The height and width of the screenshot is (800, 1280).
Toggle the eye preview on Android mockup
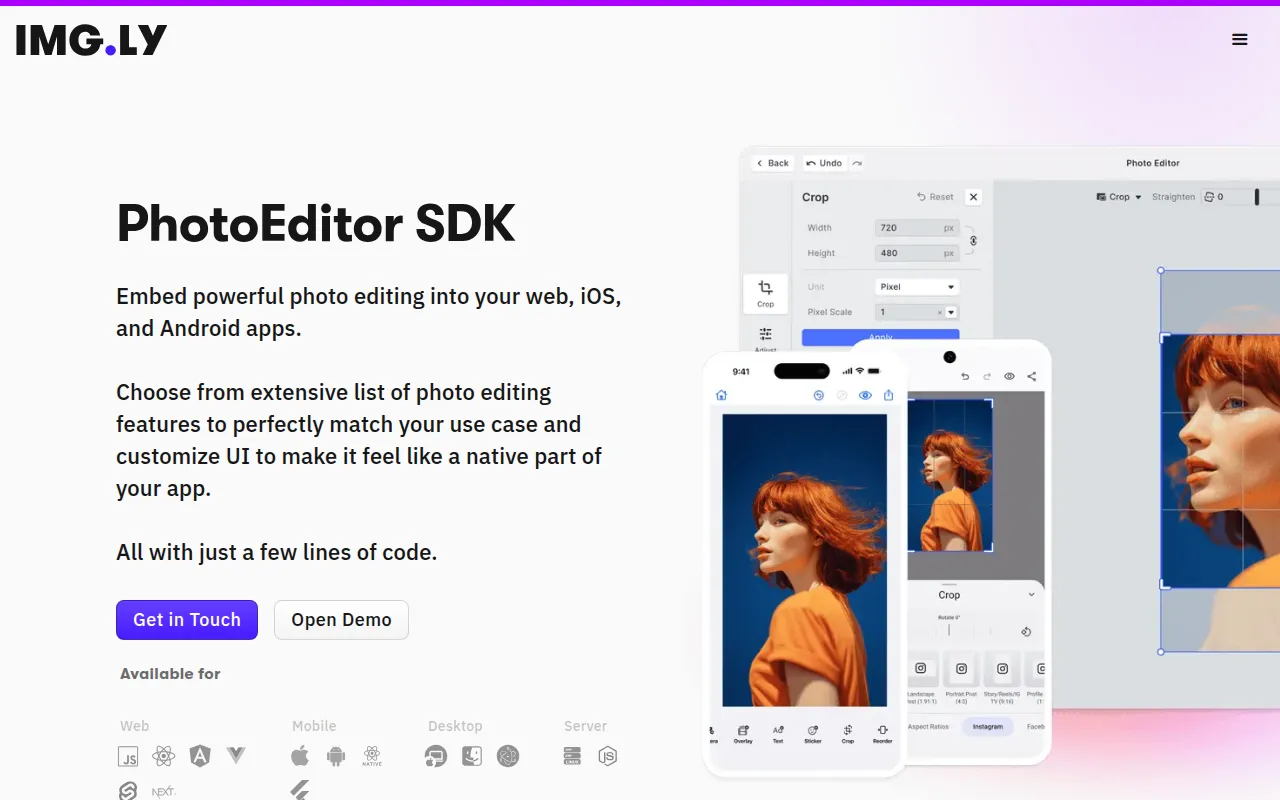pos(1009,377)
